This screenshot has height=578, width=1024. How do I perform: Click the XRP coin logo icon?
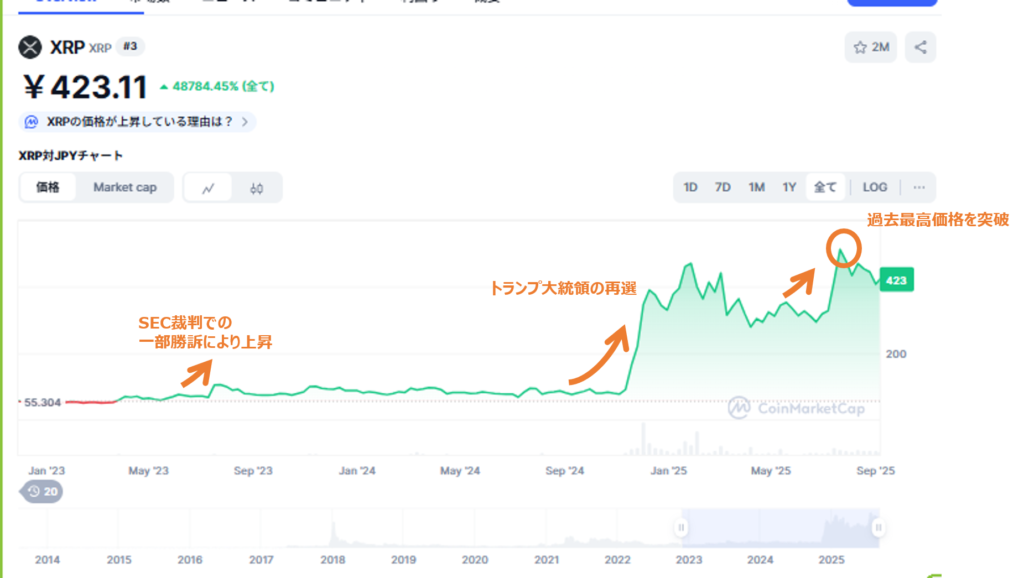tap(31, 47)
